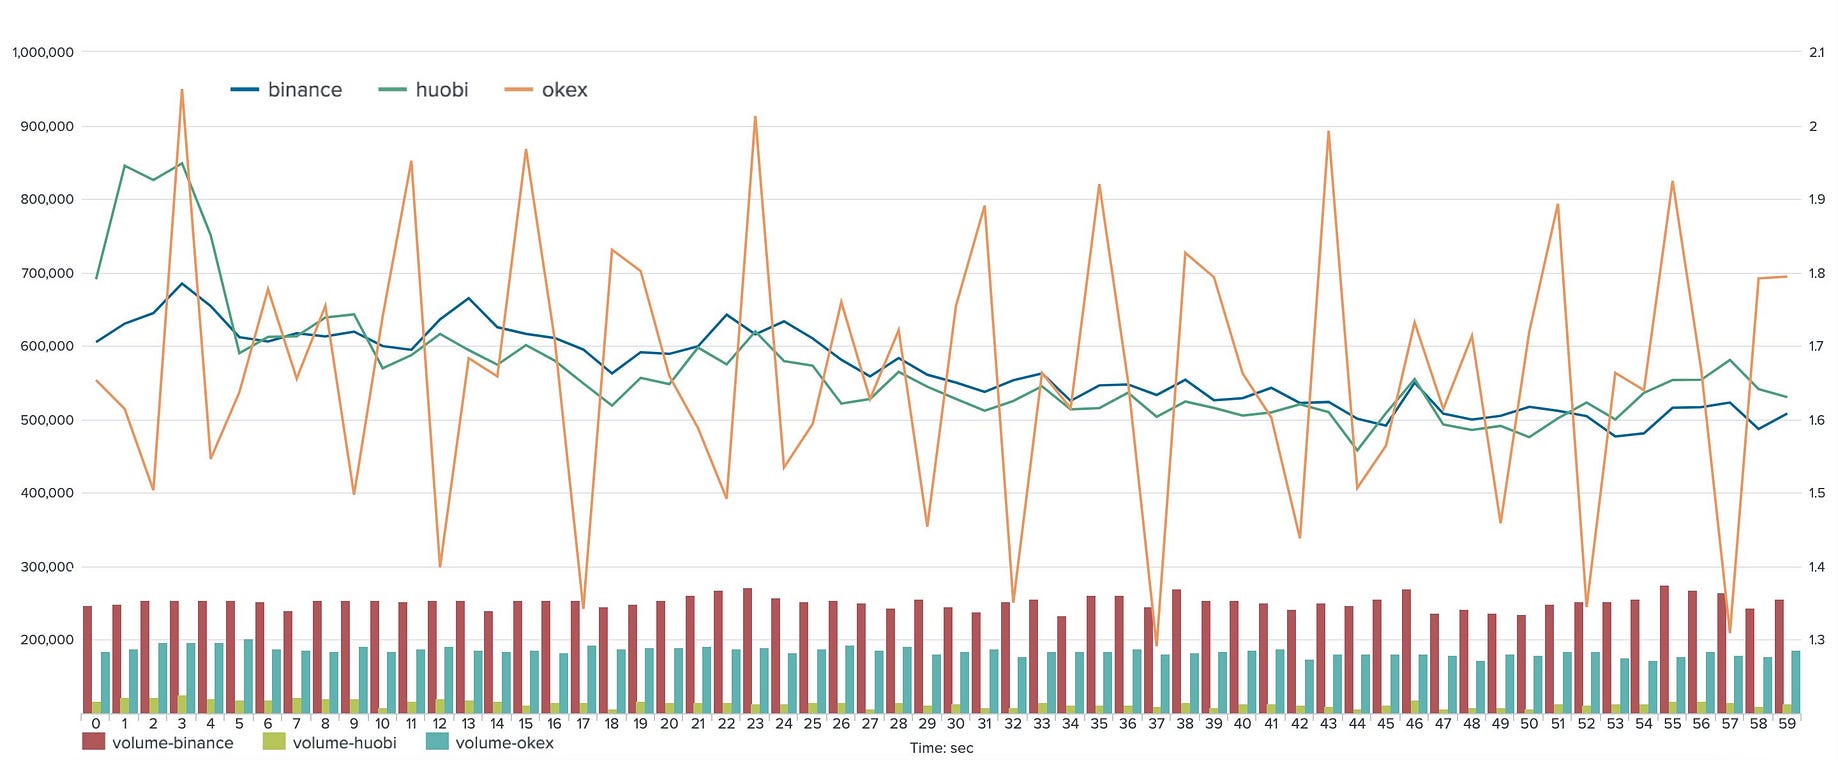Click the x-axis tick label 23
Image resolution: width=1838 pixels, height=760 pixels.
[755, 723]
